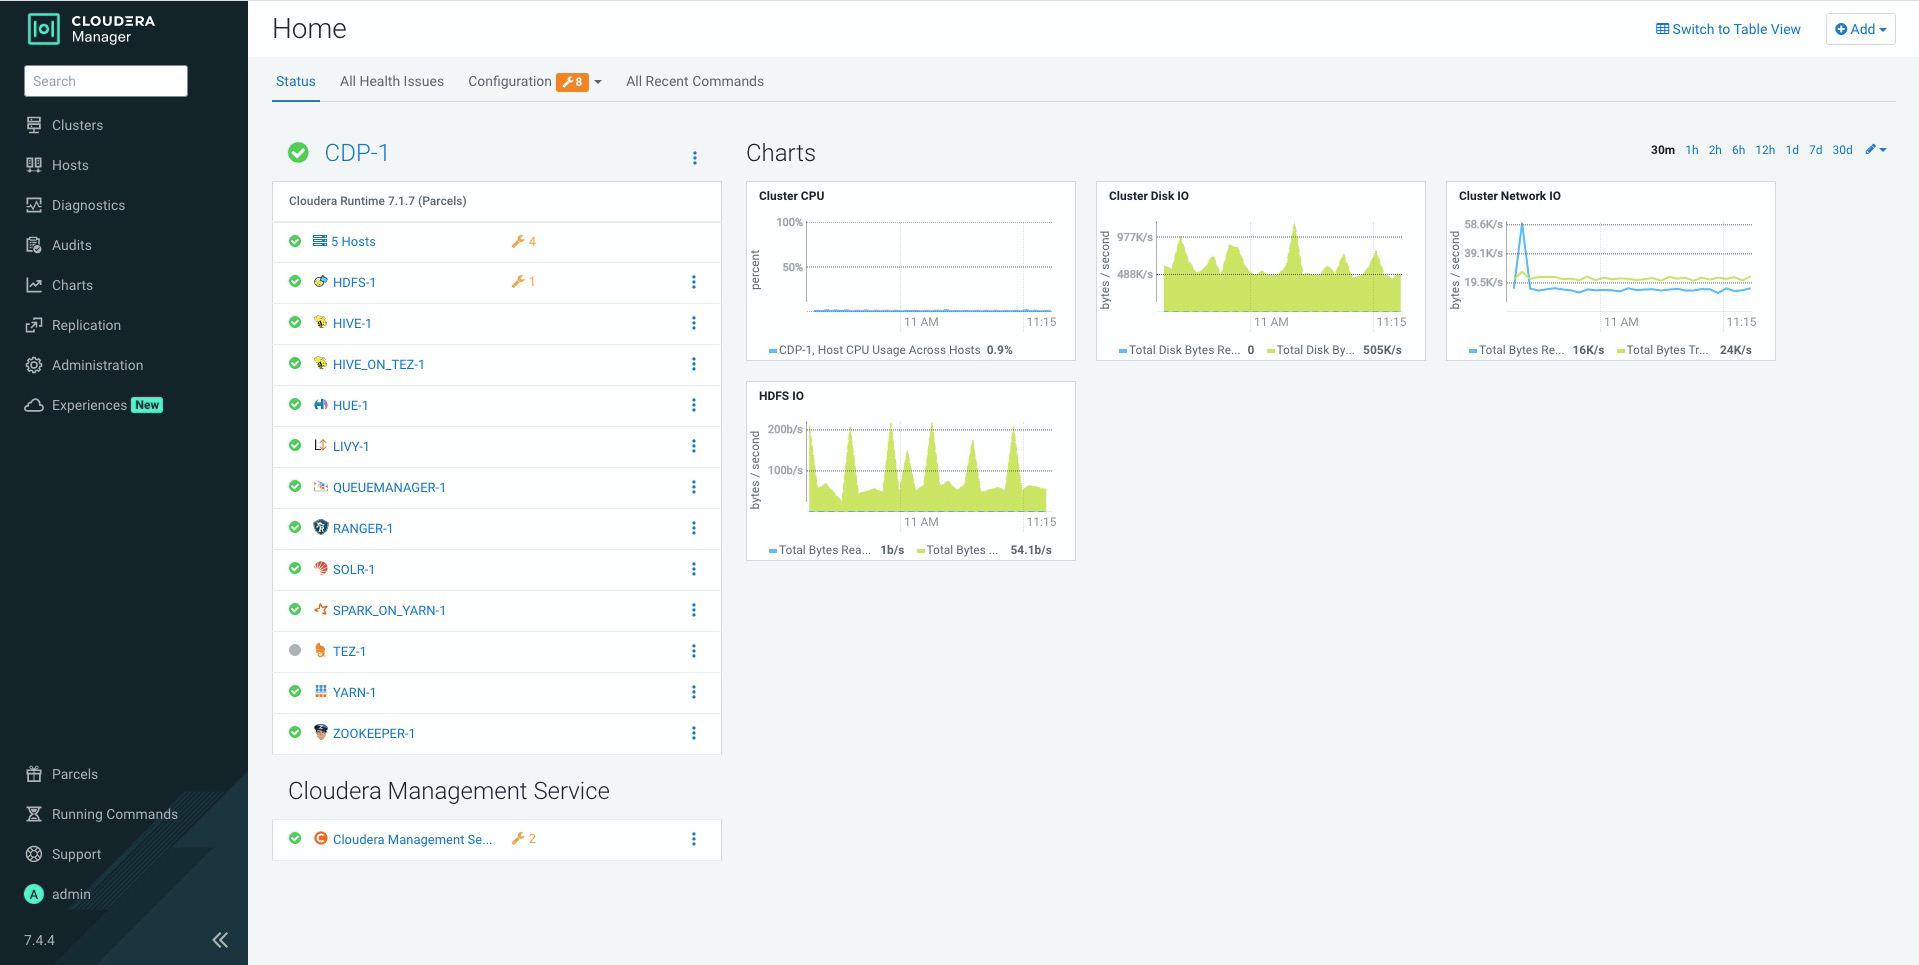Image resolution: width=1919 pixels, height=965 pixels.
Task: Expand the Configuration tab dropdown arrow
Action: click(x=598, y=82)
